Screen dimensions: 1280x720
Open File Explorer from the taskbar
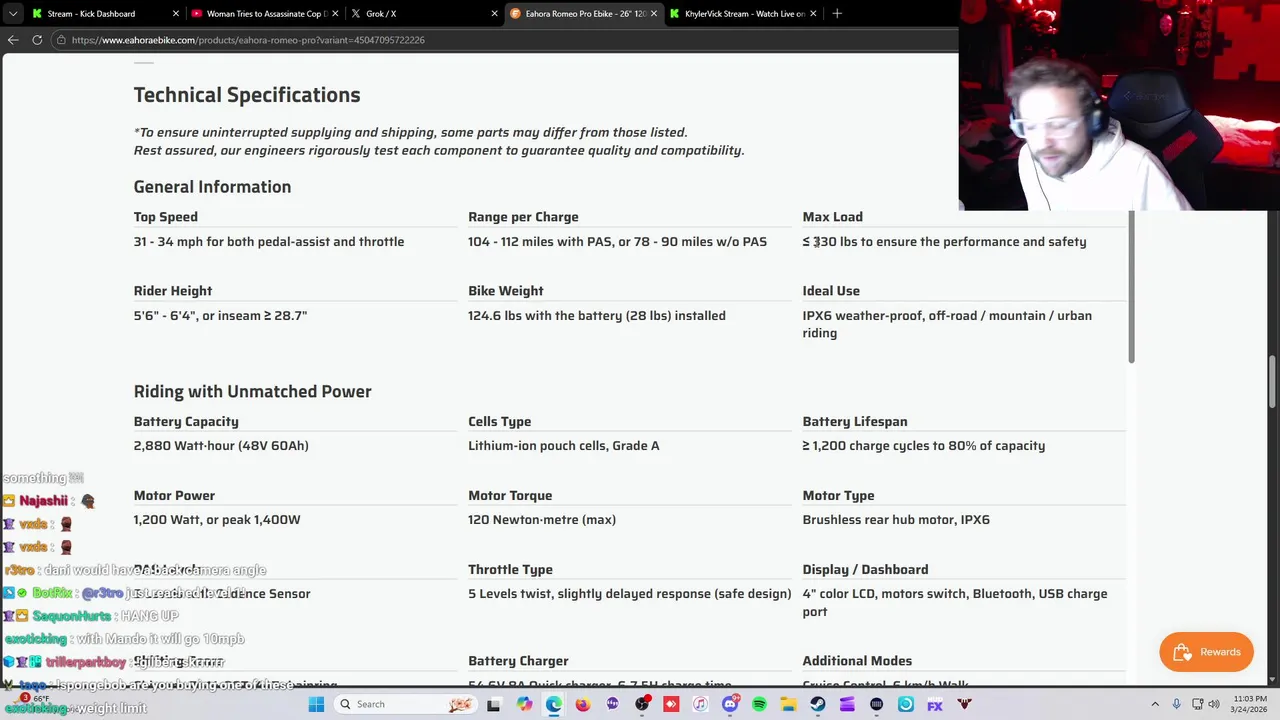click(789, 704)
